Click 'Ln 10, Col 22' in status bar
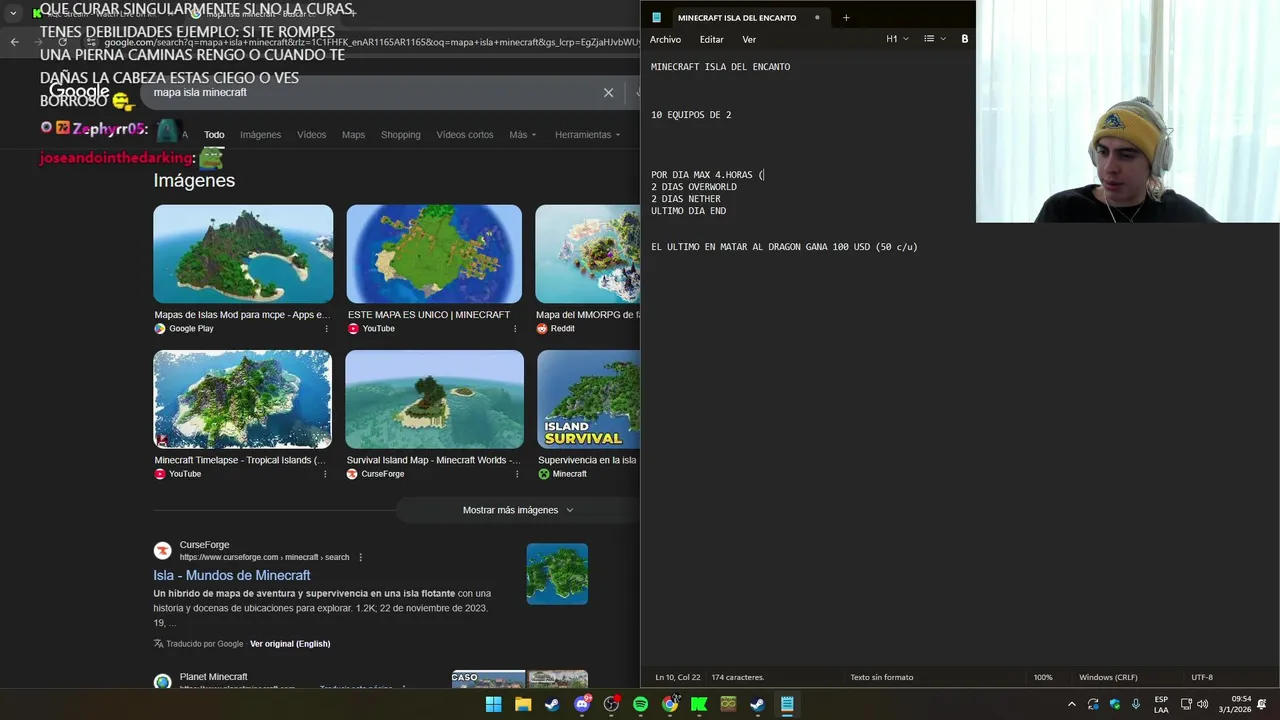Viewport: 1280px width, 720px height. point(678,677)
